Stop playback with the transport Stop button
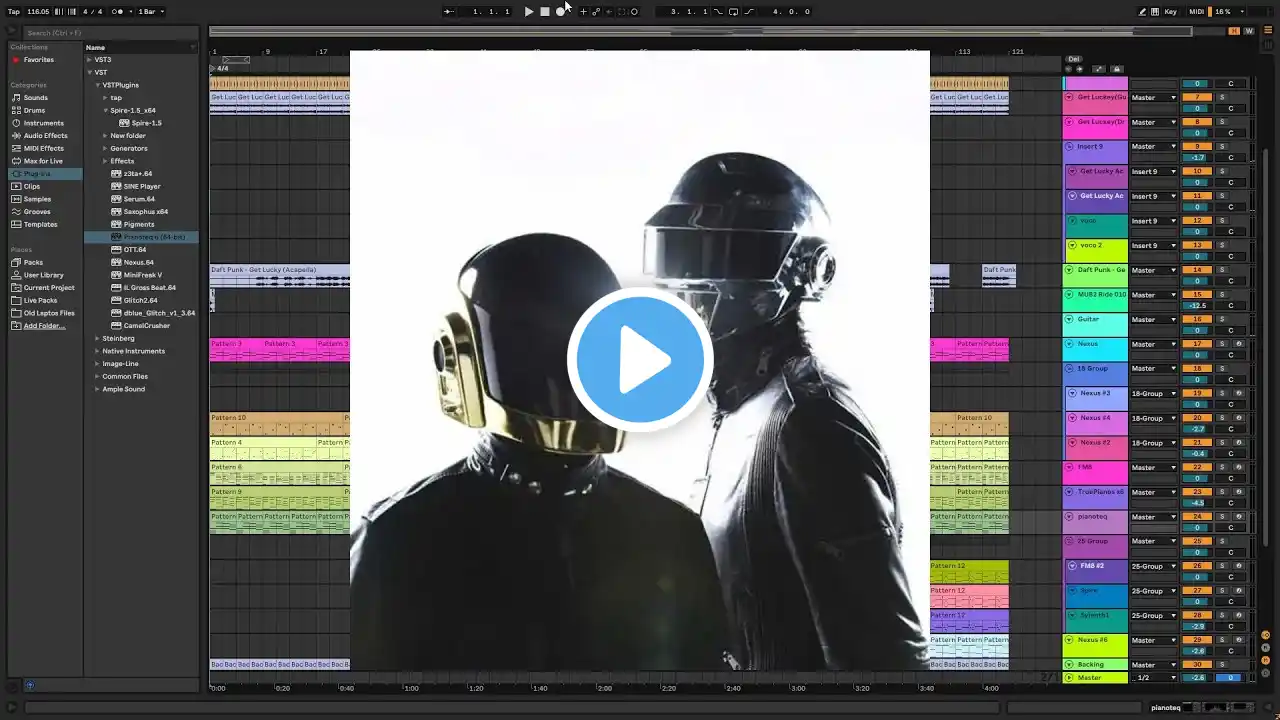Viewport: 1280px width, 720px height. [545, 12]
